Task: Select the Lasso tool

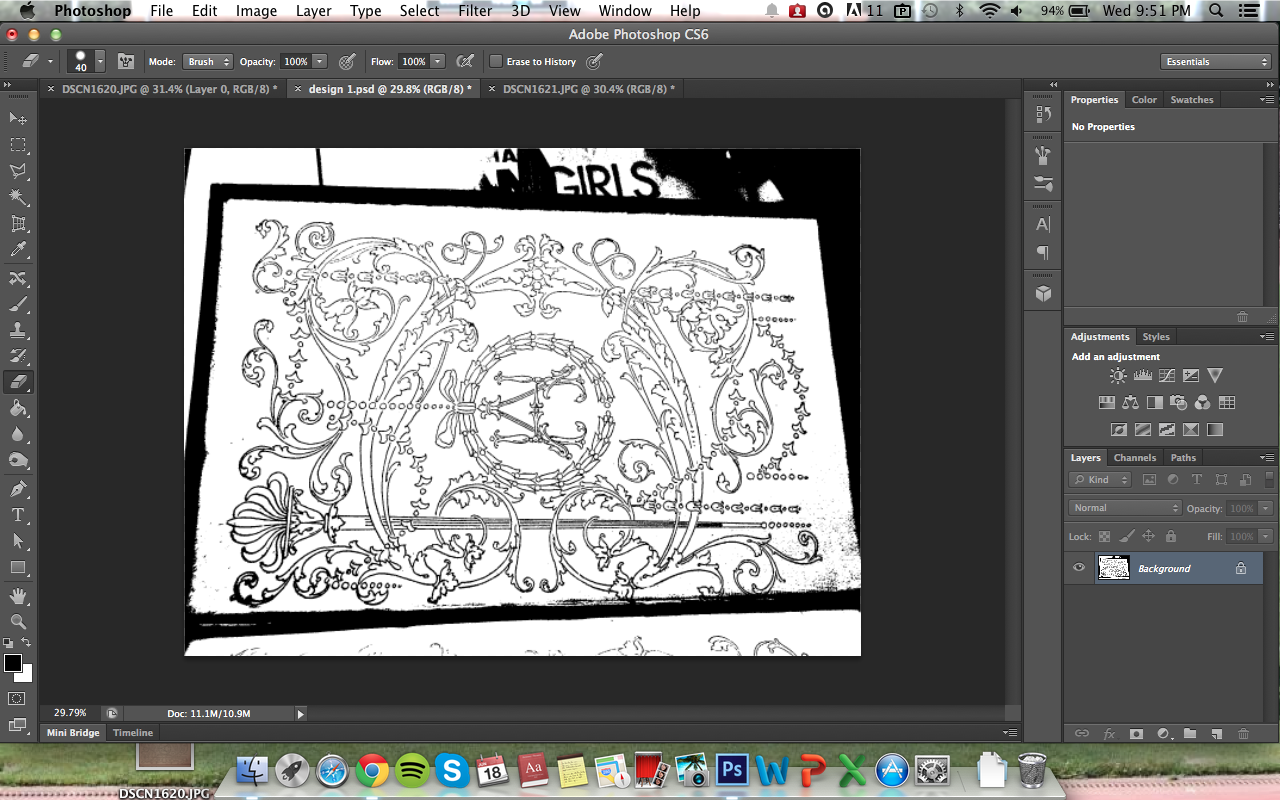Action: [x=18, y=171]
